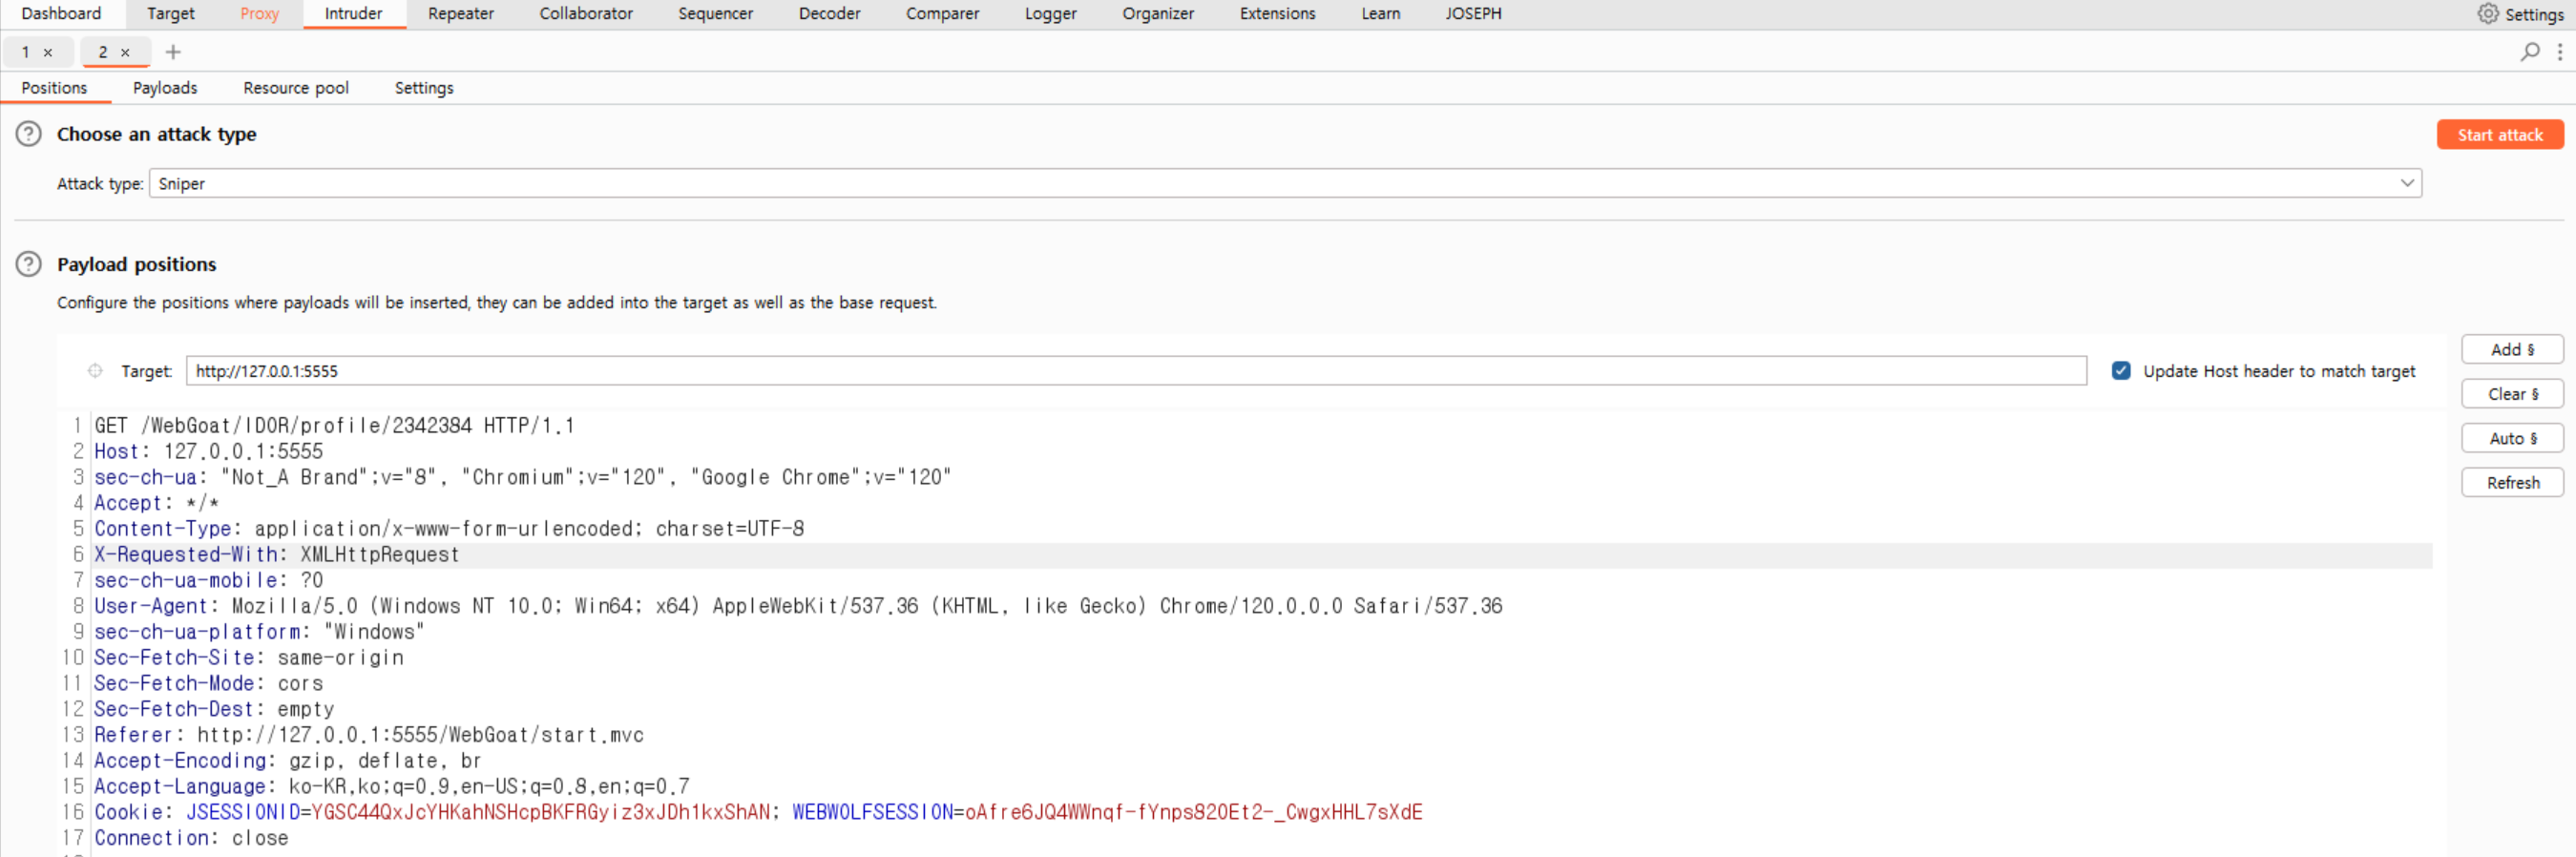This screenshot has width=2576, height=857.
Task: Open the Positions sub-tab
Action: tap(54, 88)
